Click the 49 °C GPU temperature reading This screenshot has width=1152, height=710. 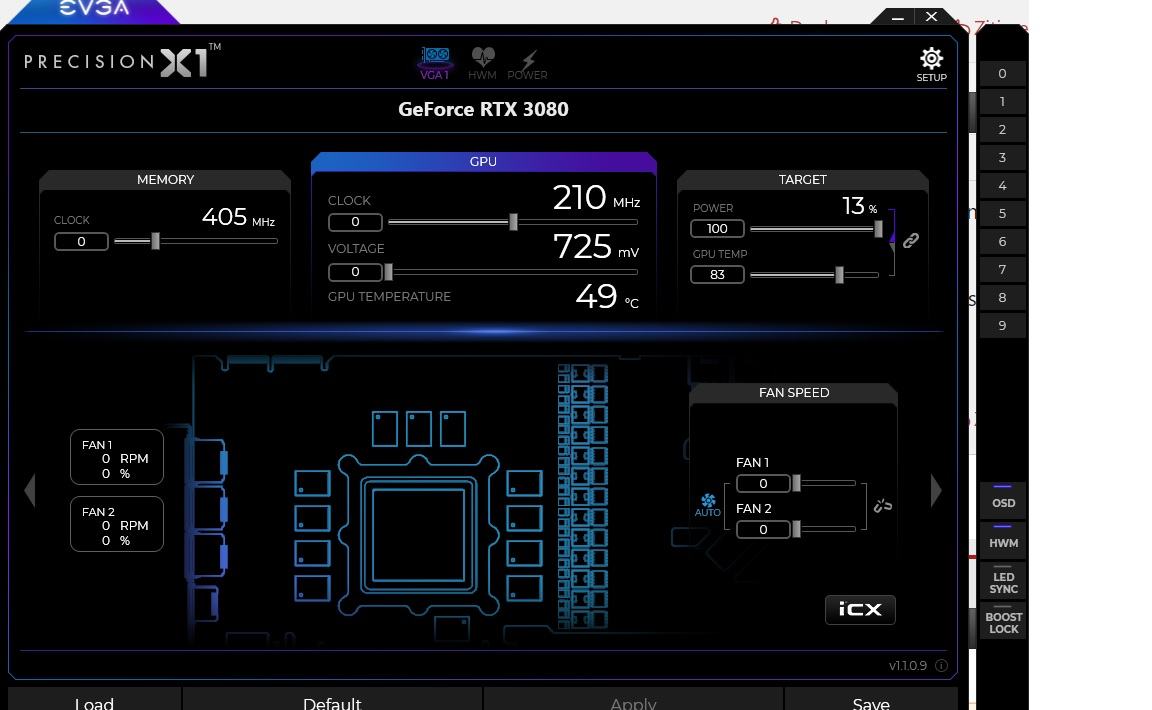tap(607, 296)
